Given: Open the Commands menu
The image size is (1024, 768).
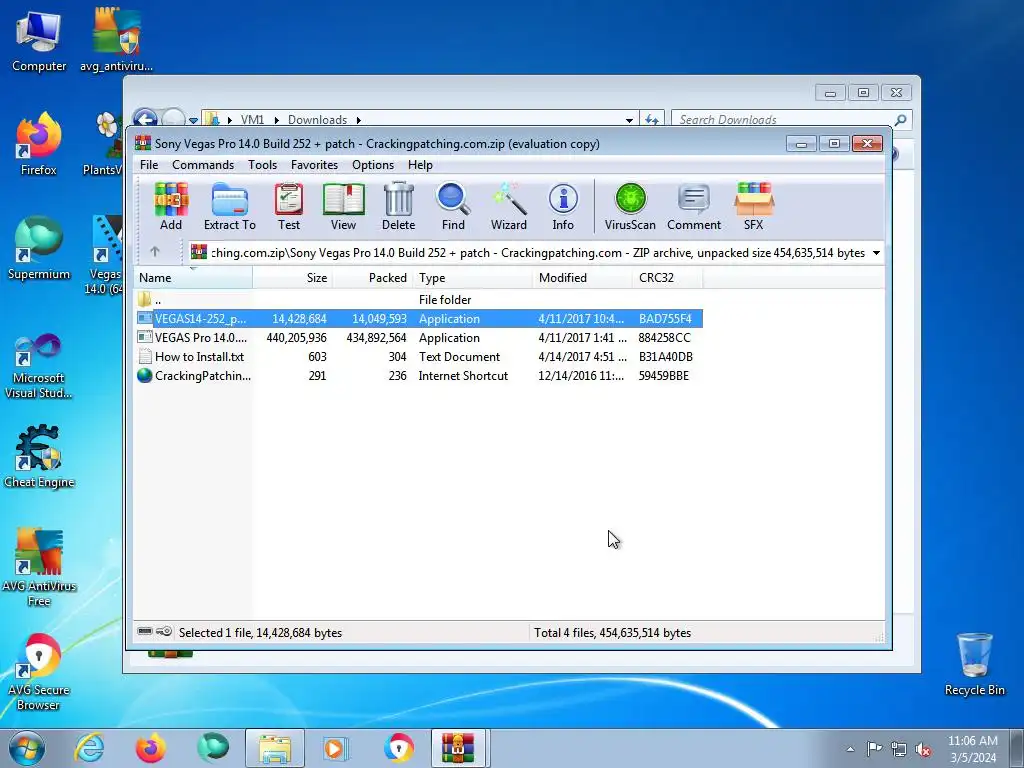Looking at the screenshot, I should click(203, 165).
